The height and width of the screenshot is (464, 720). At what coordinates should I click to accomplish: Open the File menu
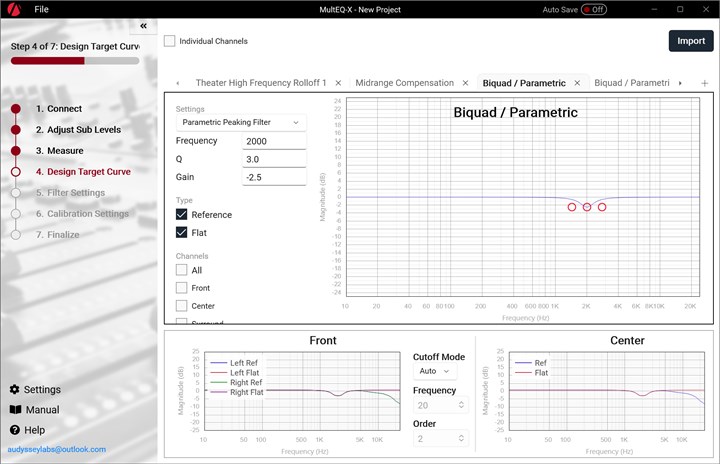coord(41,9)
